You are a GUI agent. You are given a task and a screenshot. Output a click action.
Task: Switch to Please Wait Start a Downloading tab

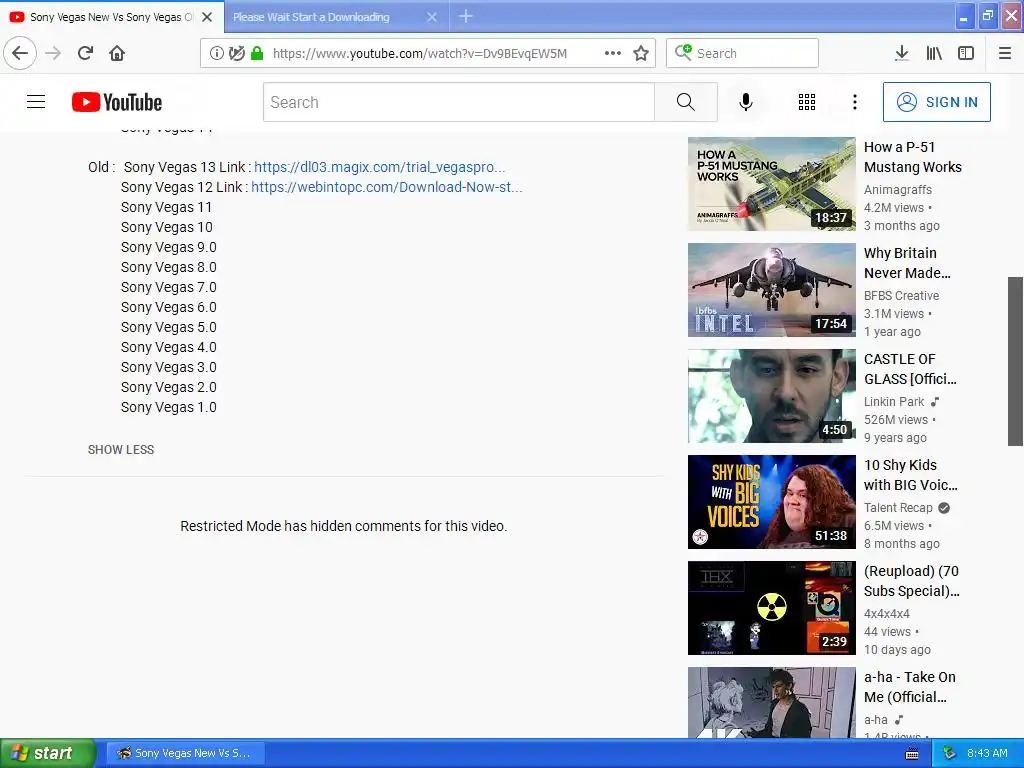coord(337,17)
